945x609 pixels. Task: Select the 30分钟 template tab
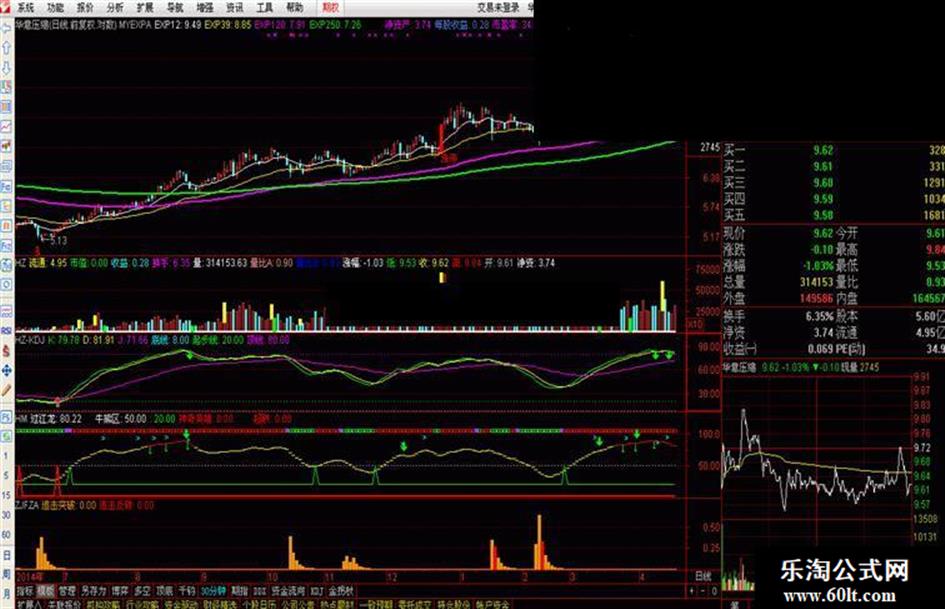coord(214,590)
